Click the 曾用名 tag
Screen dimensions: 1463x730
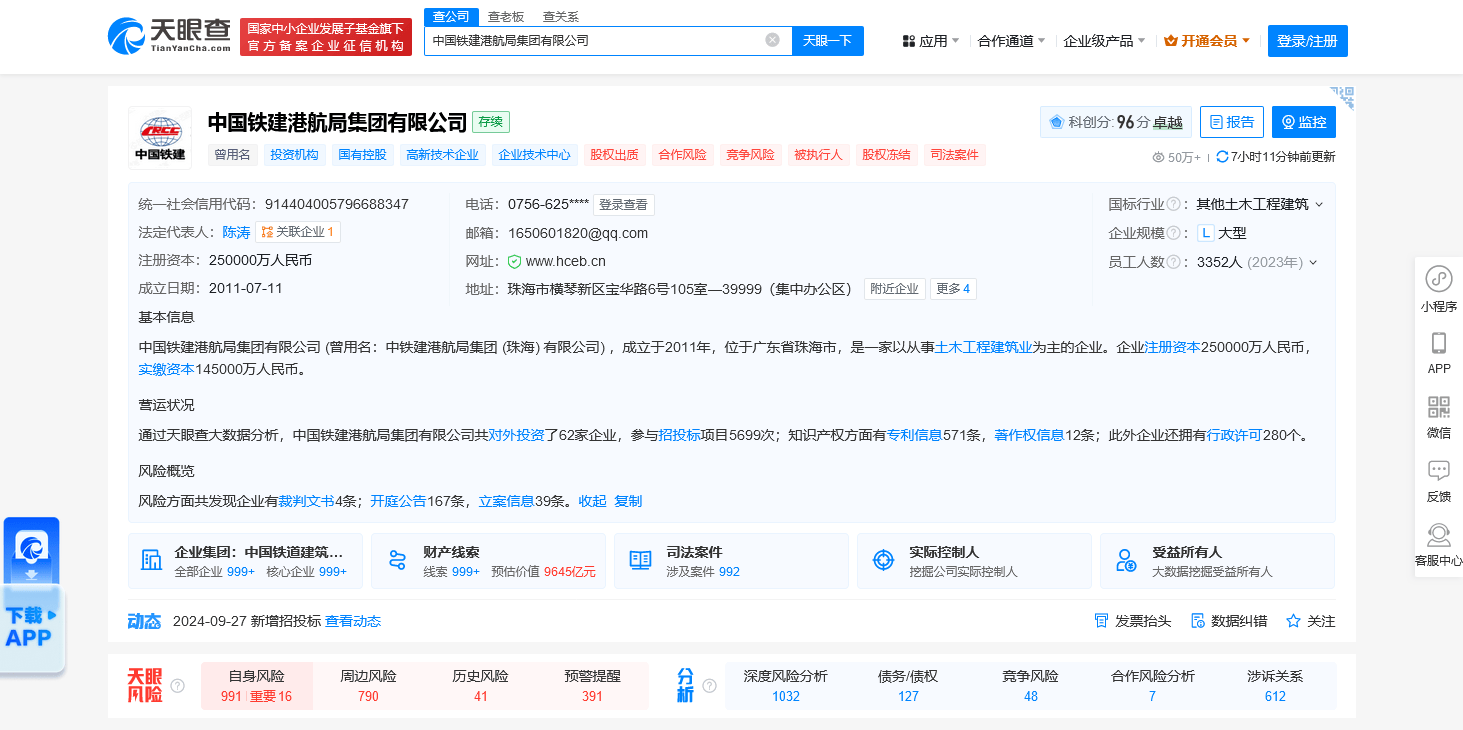click(234, 155)
